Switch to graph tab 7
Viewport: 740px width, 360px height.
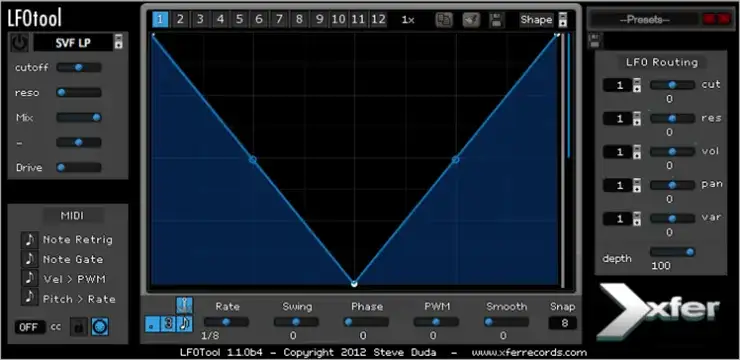pos(279,20)
